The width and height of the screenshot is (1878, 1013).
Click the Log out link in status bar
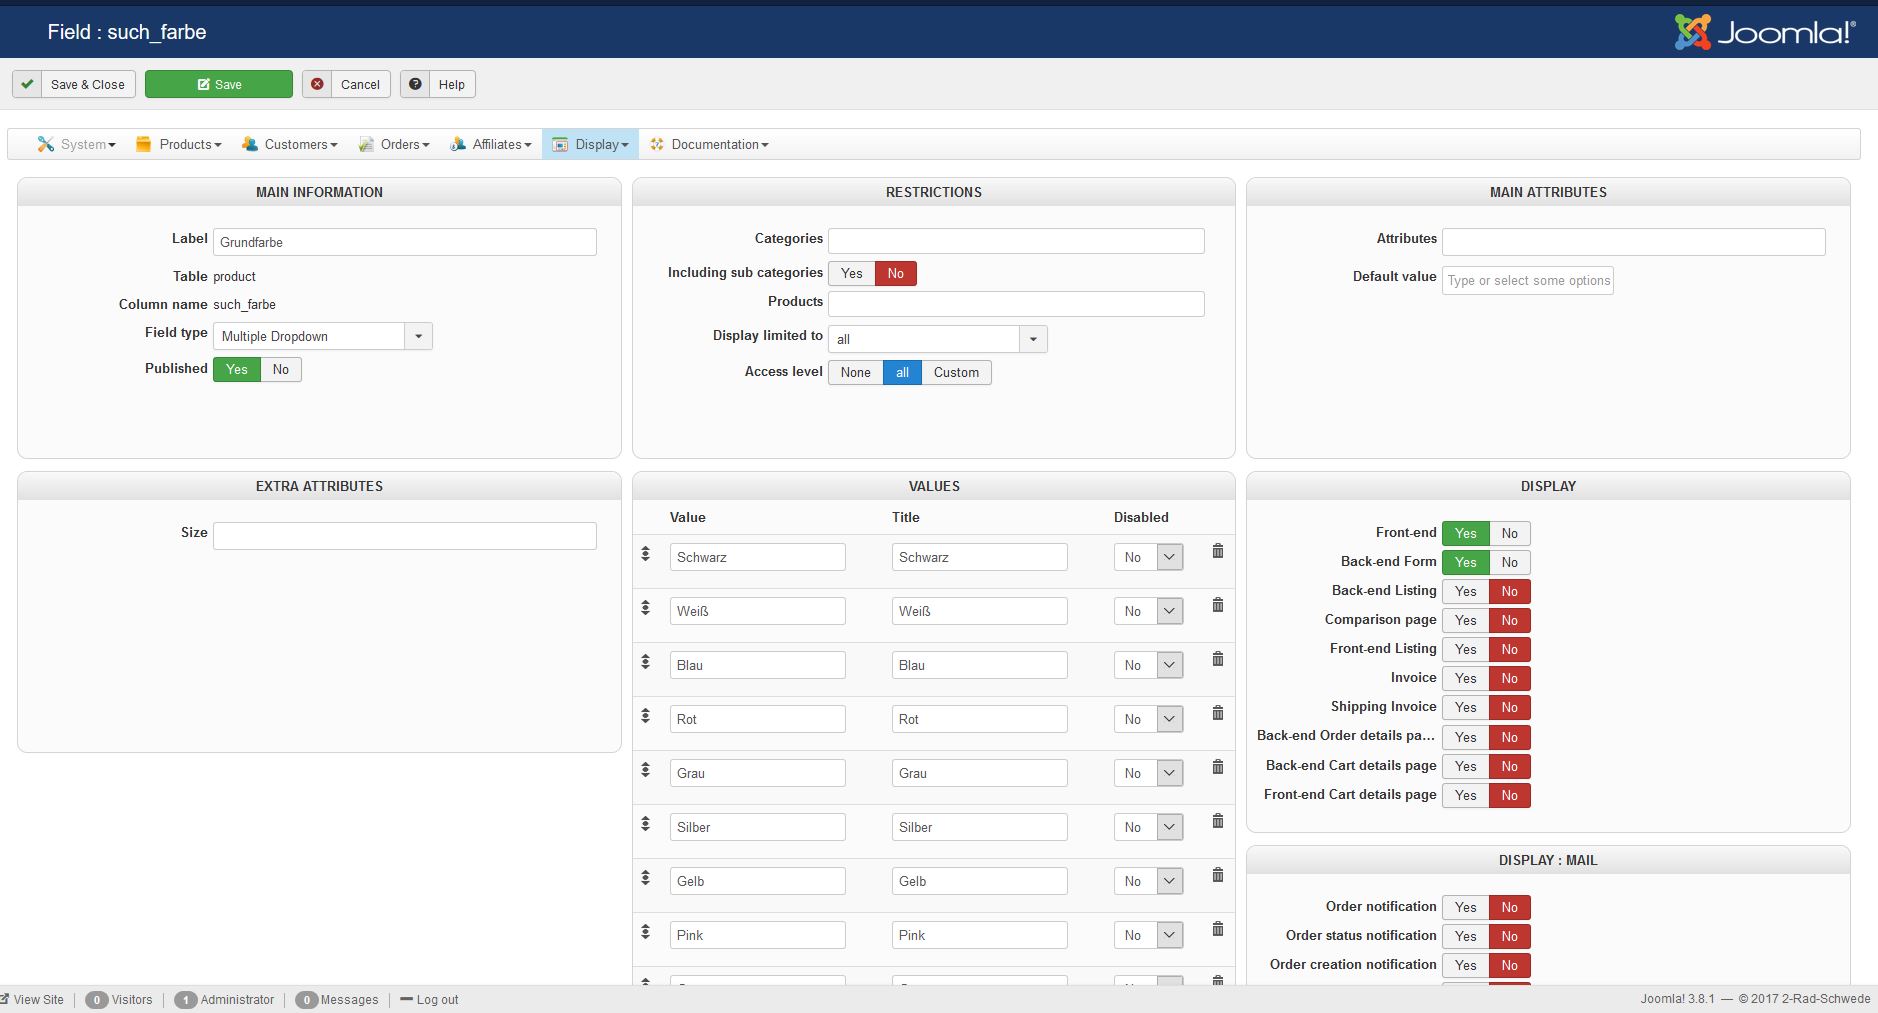[430, 999]
